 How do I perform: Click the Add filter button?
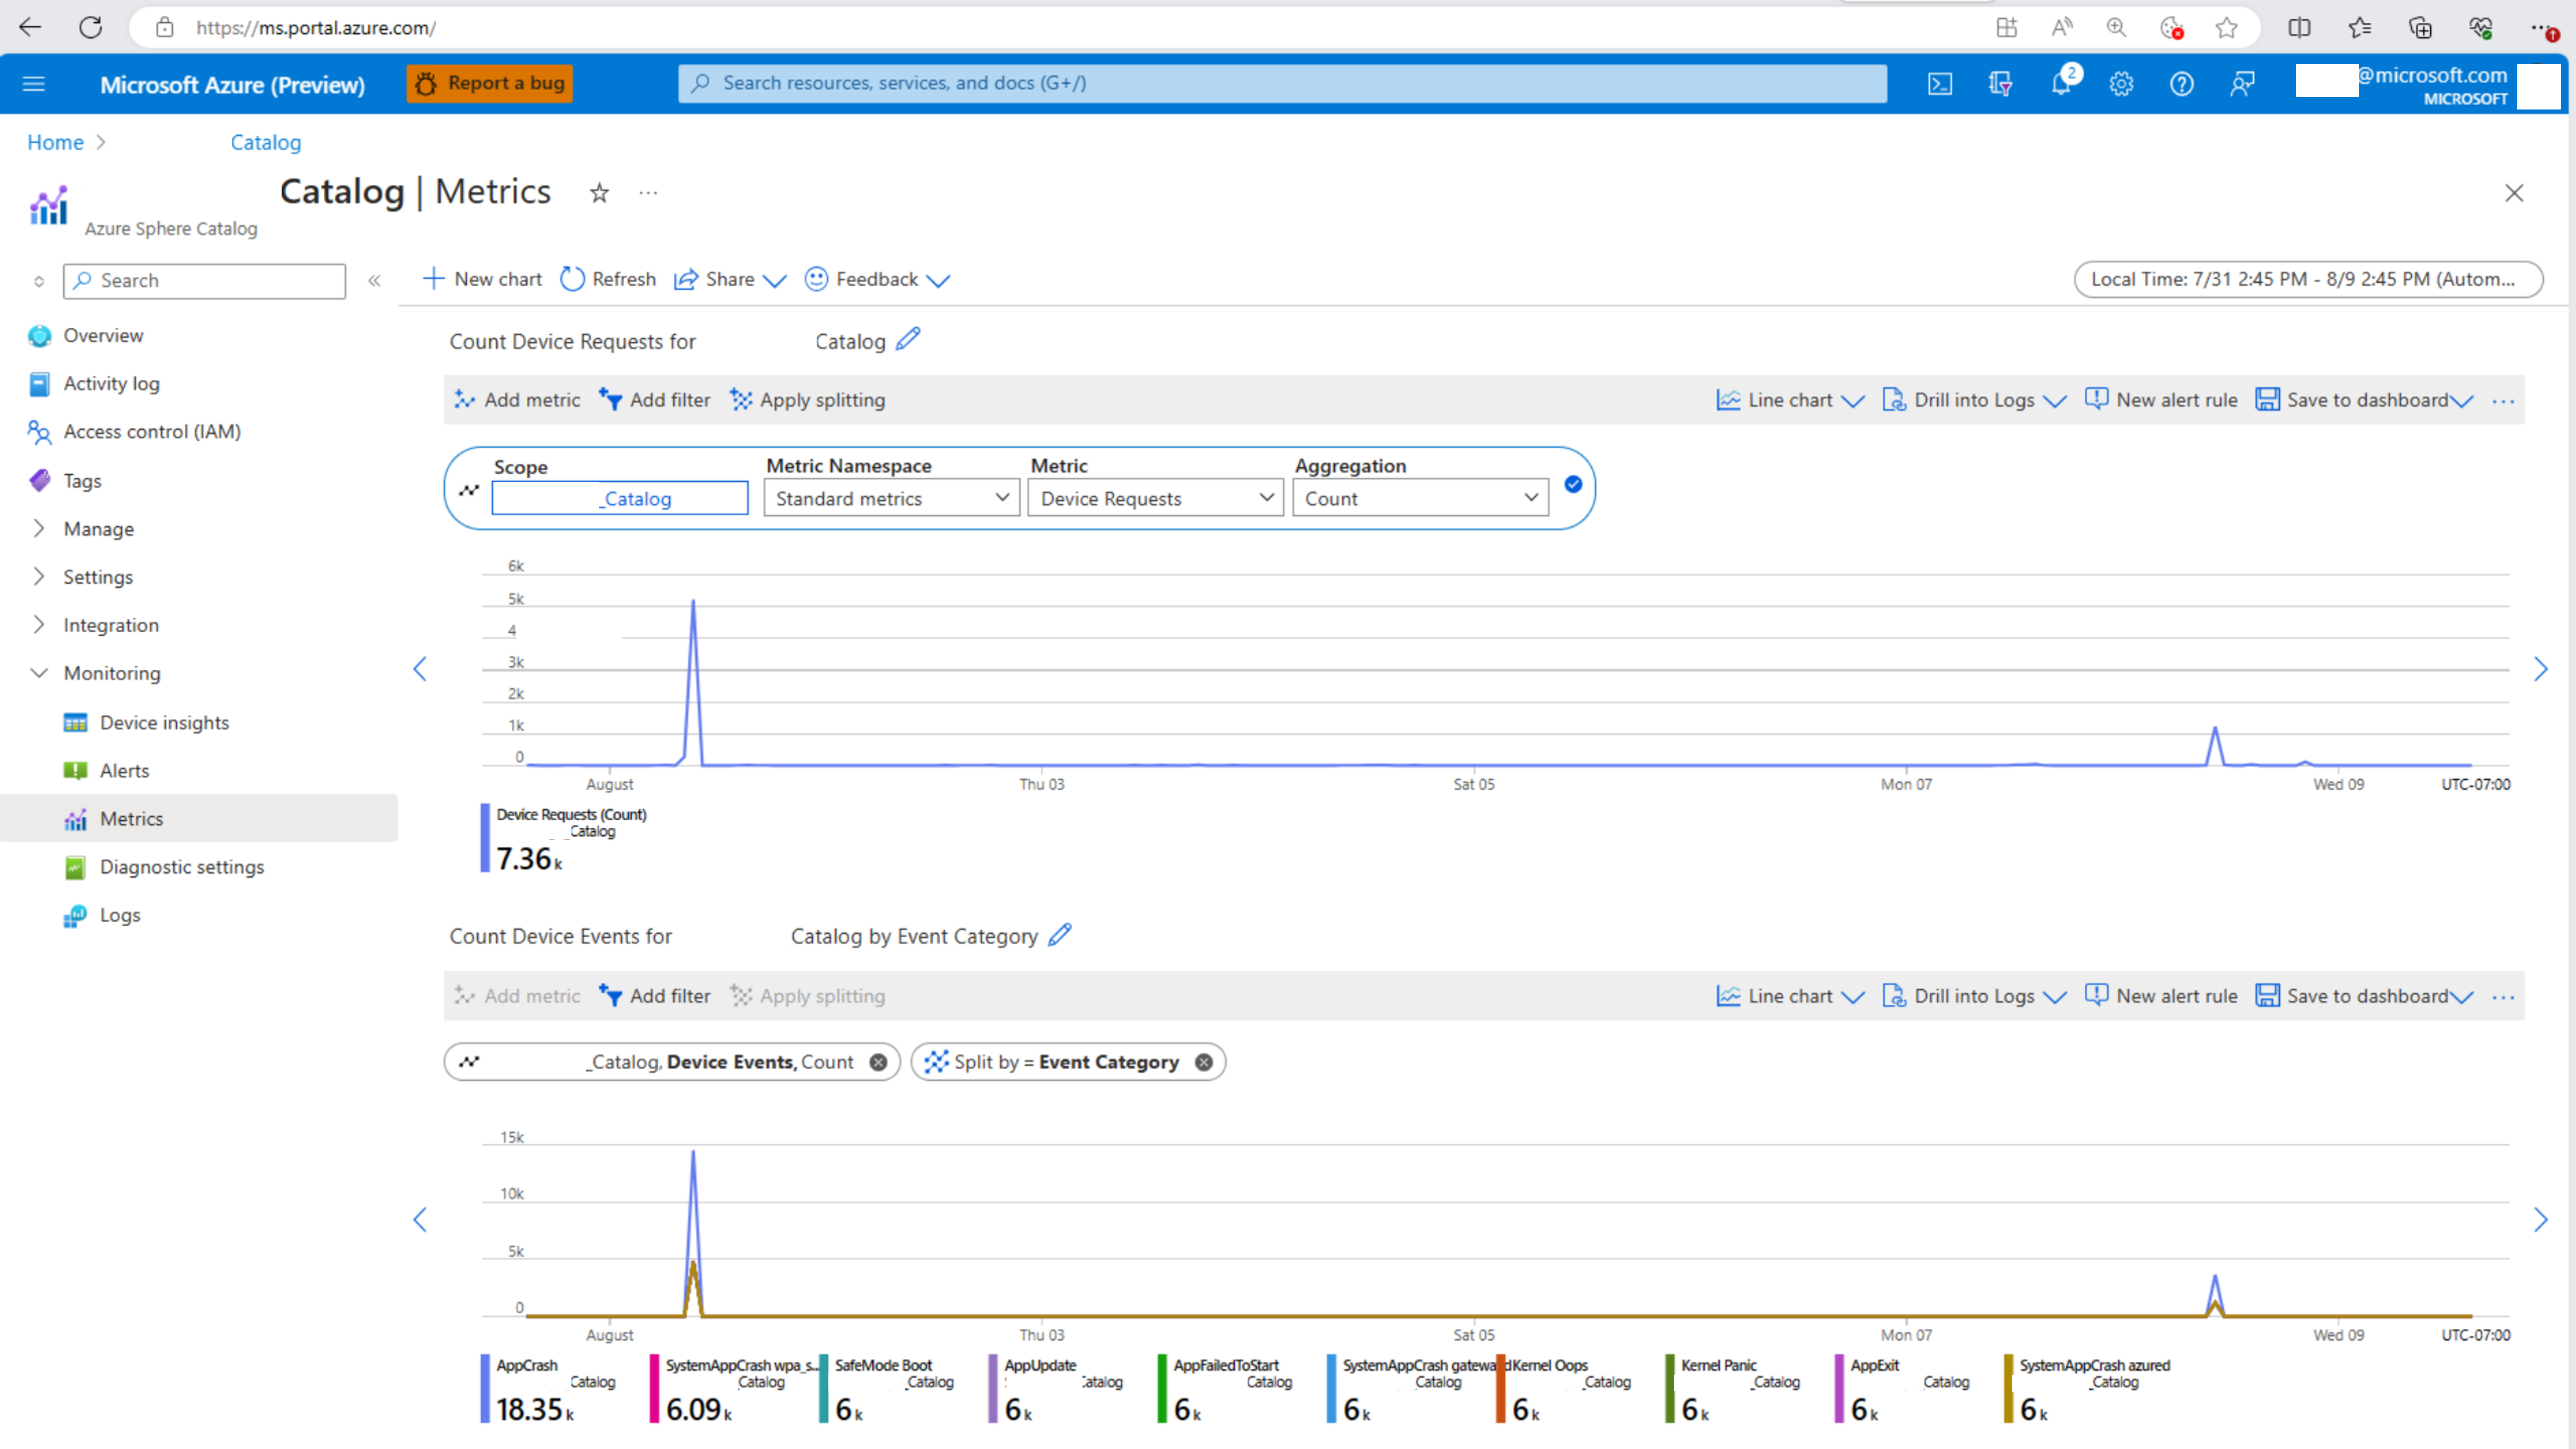click(x=656, y=398)
